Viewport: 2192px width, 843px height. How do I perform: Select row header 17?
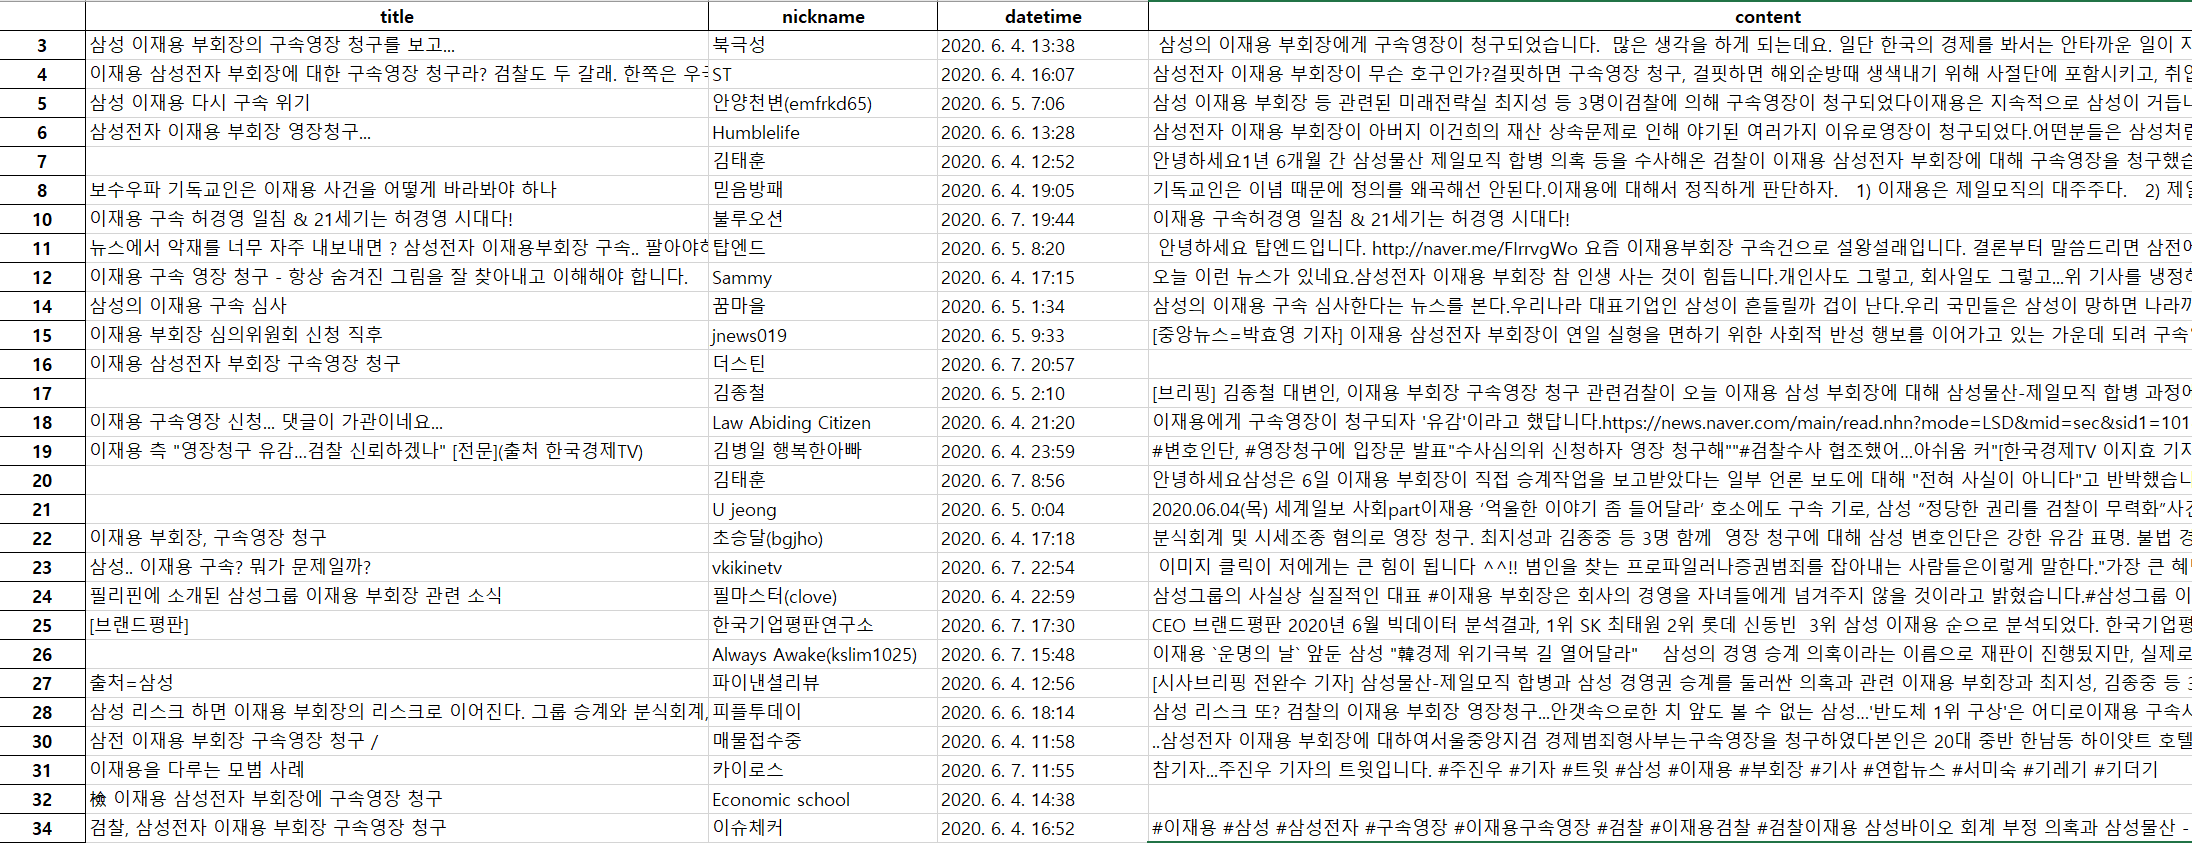pos(42,393)
